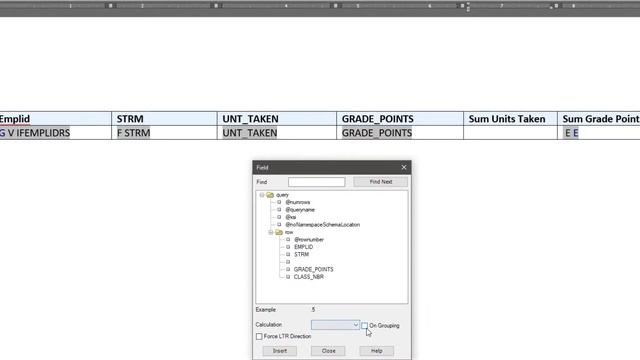Enable the Force LTR Direction checkbox

[x=259, y=336]
